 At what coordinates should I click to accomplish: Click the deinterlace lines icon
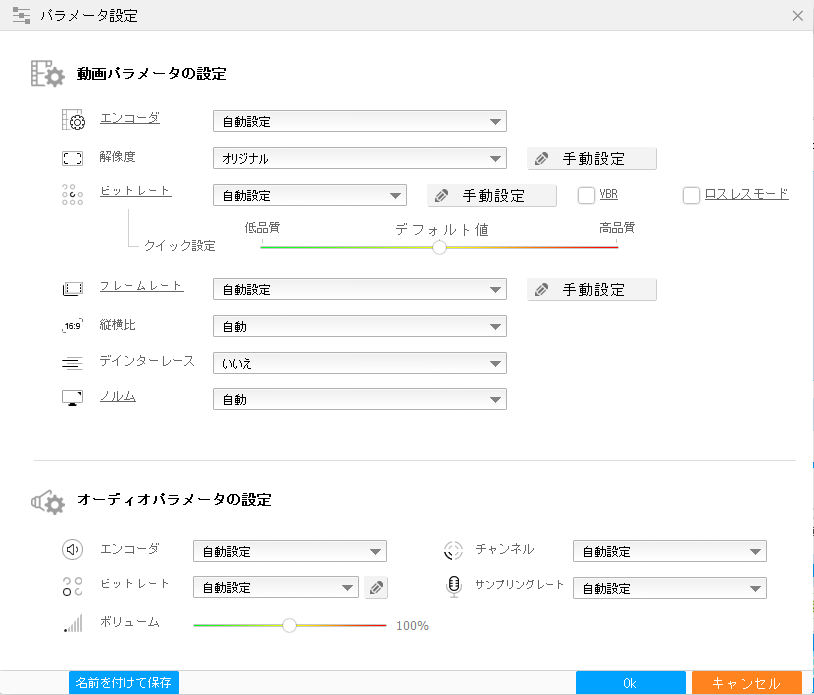tap(71, 362)
